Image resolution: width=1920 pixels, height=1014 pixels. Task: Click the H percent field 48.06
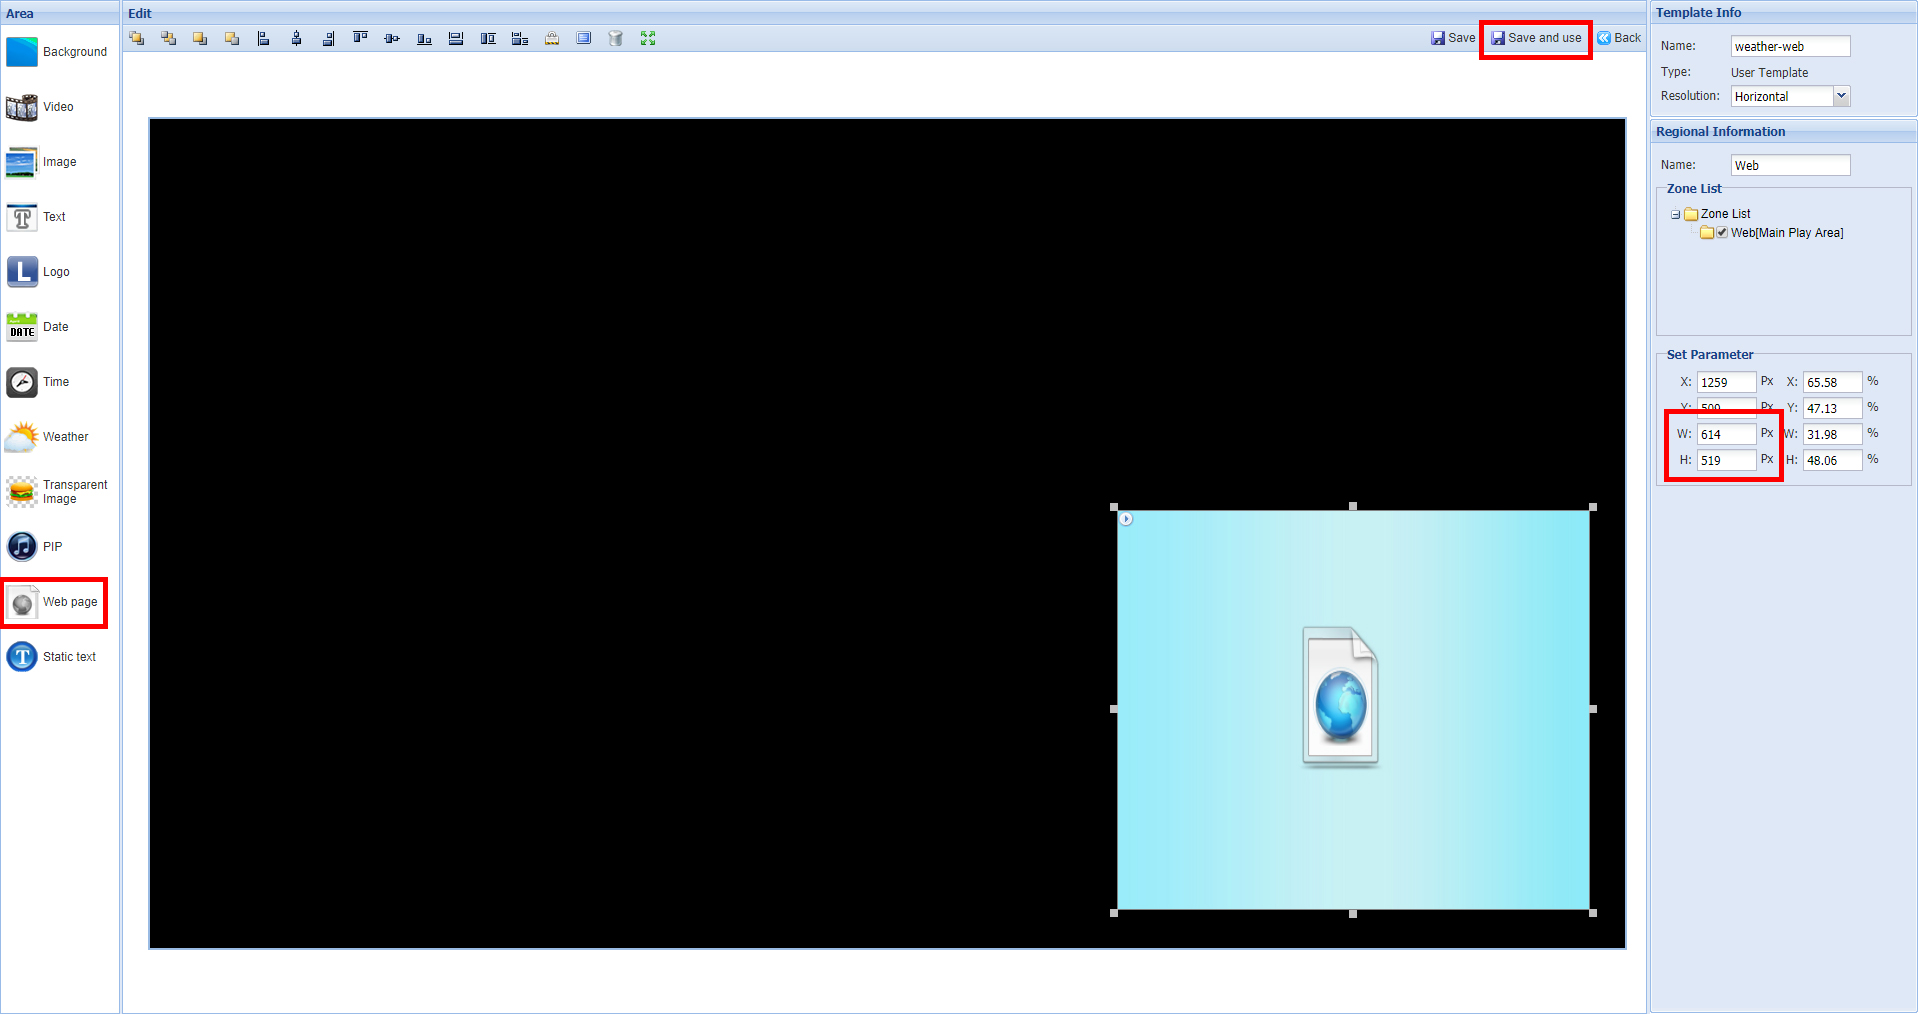[1832, 460]
